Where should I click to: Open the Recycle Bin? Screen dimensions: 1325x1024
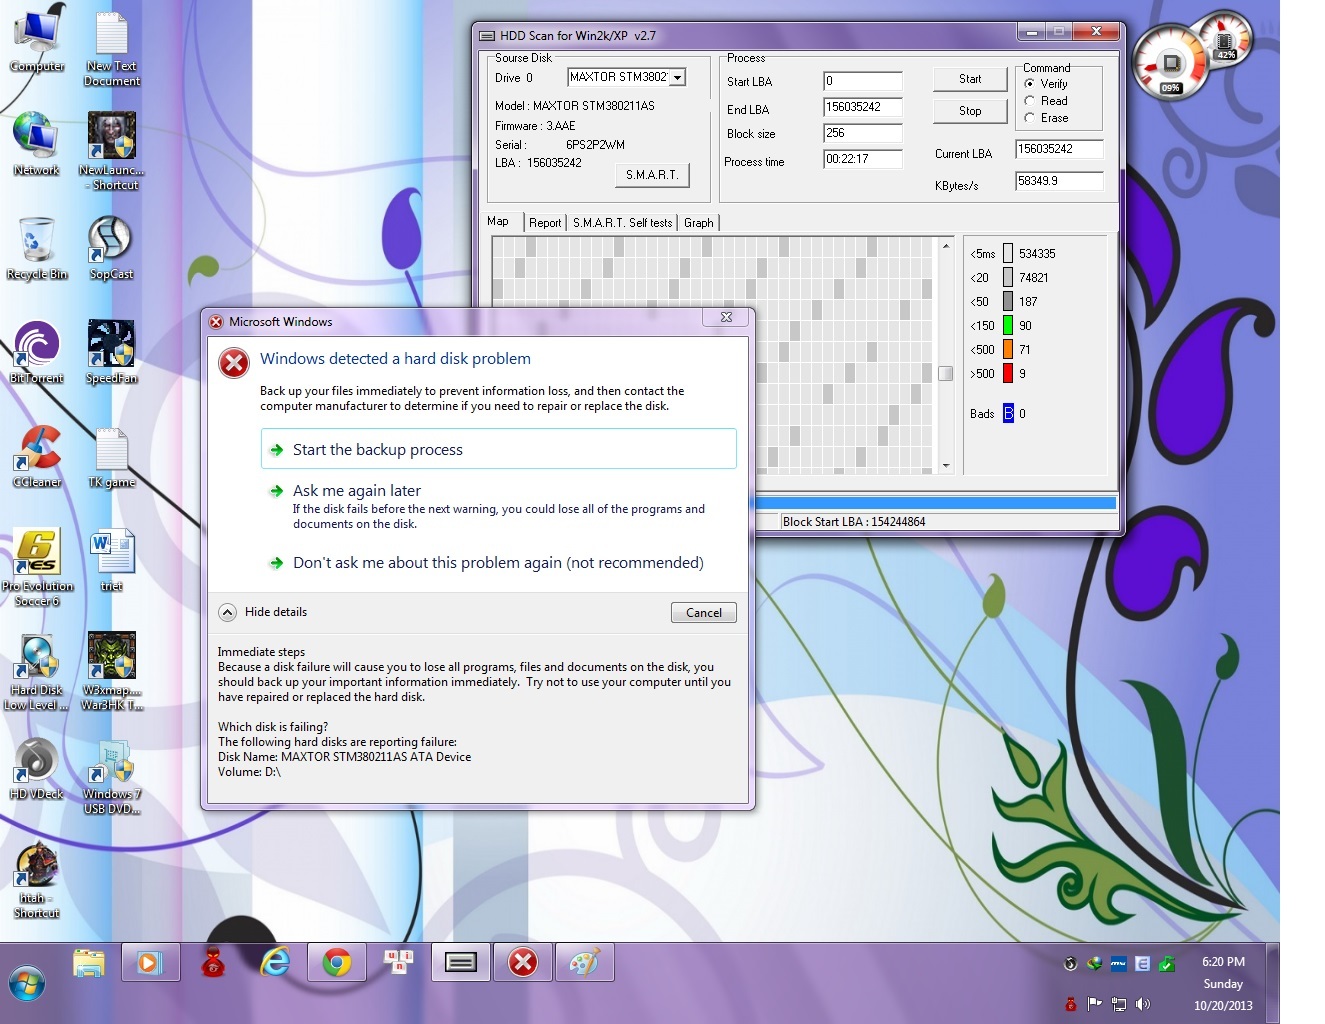pos(37,248)
